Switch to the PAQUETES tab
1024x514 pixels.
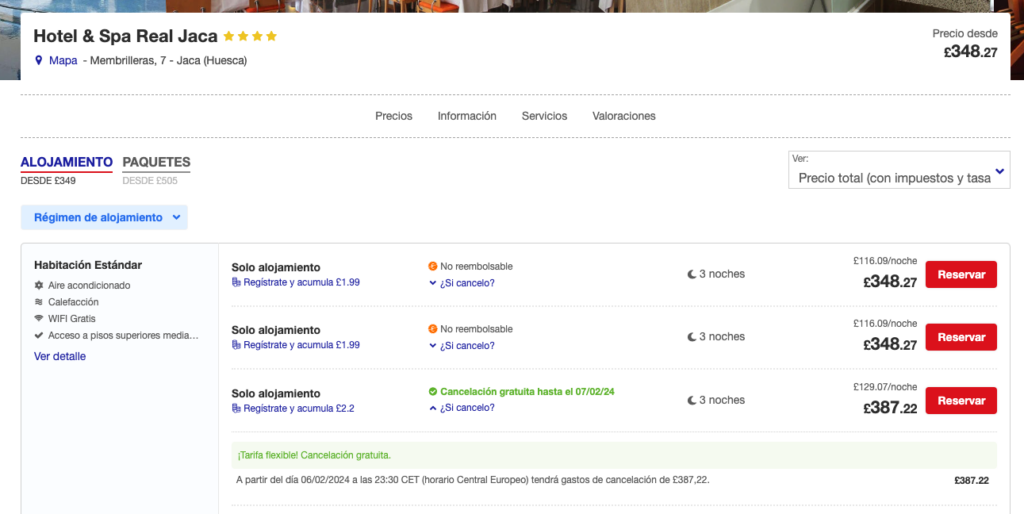156,162
